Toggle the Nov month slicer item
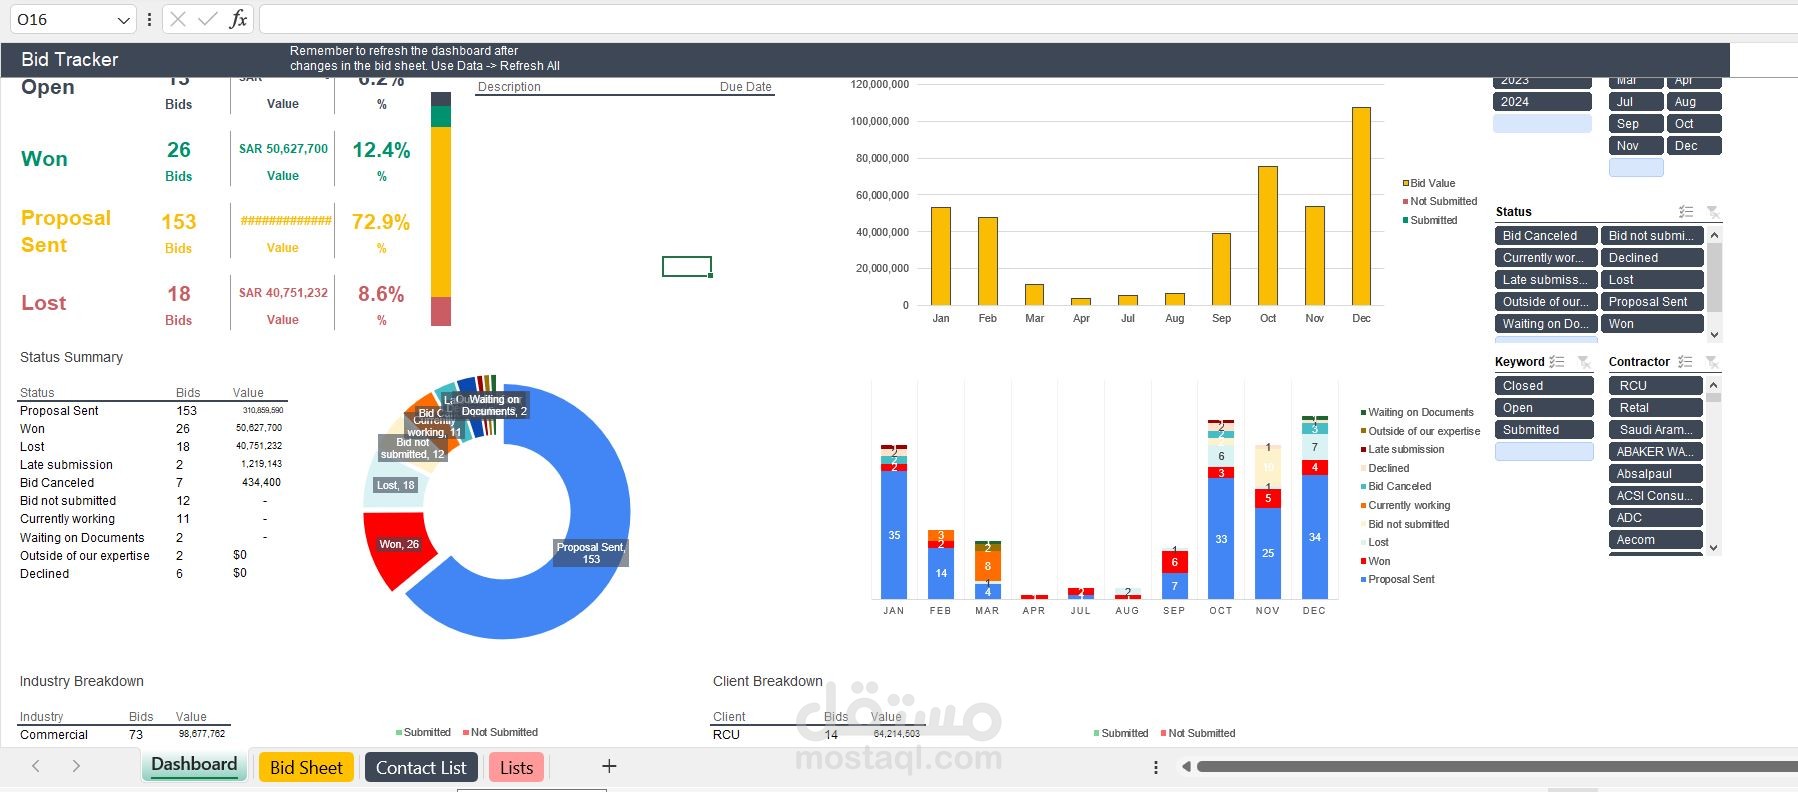 [x=1636, y=146]
